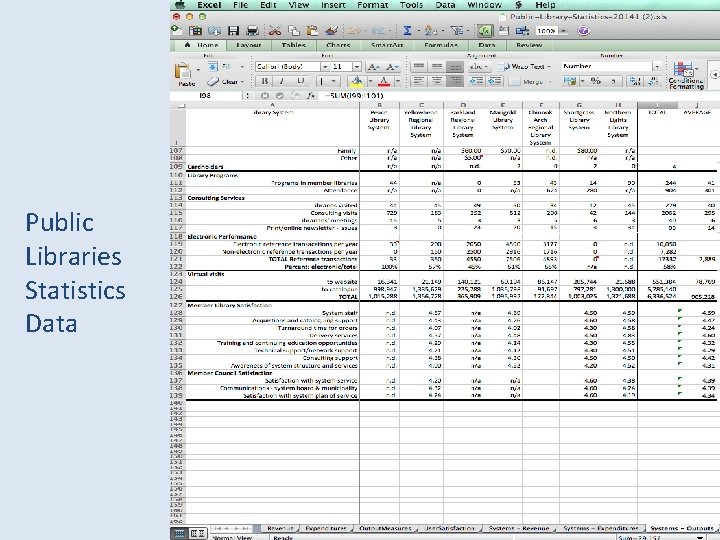The width and height of the screenshot is (720, 540).
Task: Click the Name Box showing I98
Action: [206, 96]
